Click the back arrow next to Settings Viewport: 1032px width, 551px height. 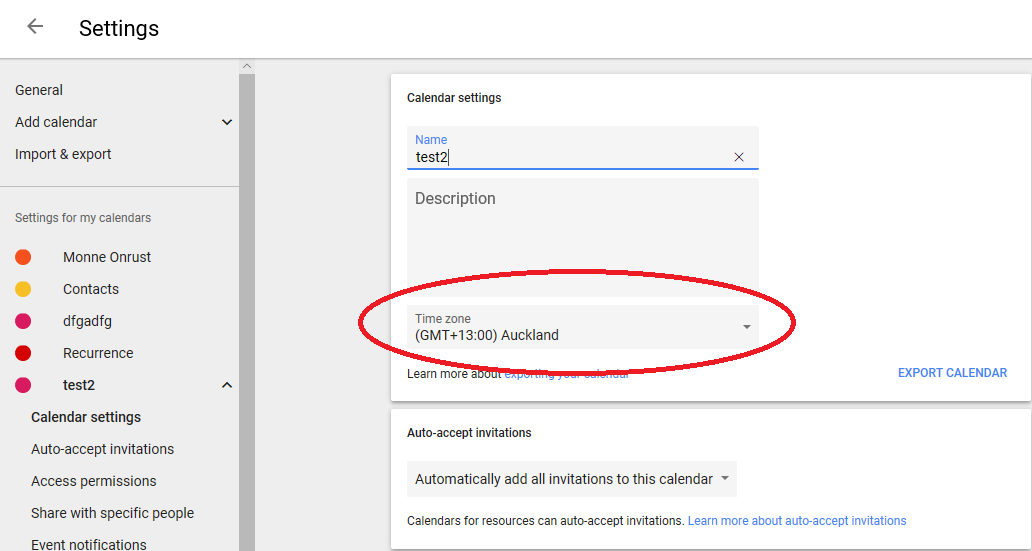35,27
